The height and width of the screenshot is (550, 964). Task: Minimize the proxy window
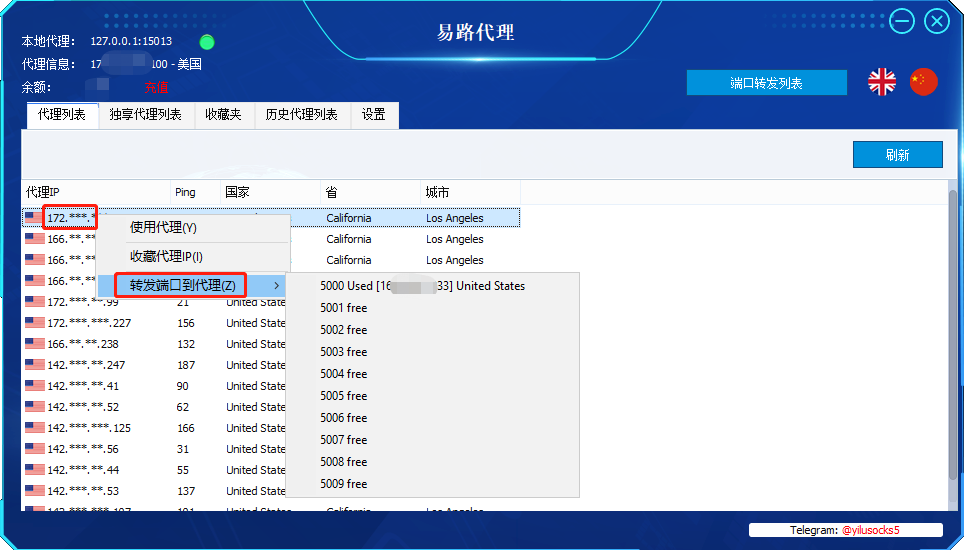point(902,21)
